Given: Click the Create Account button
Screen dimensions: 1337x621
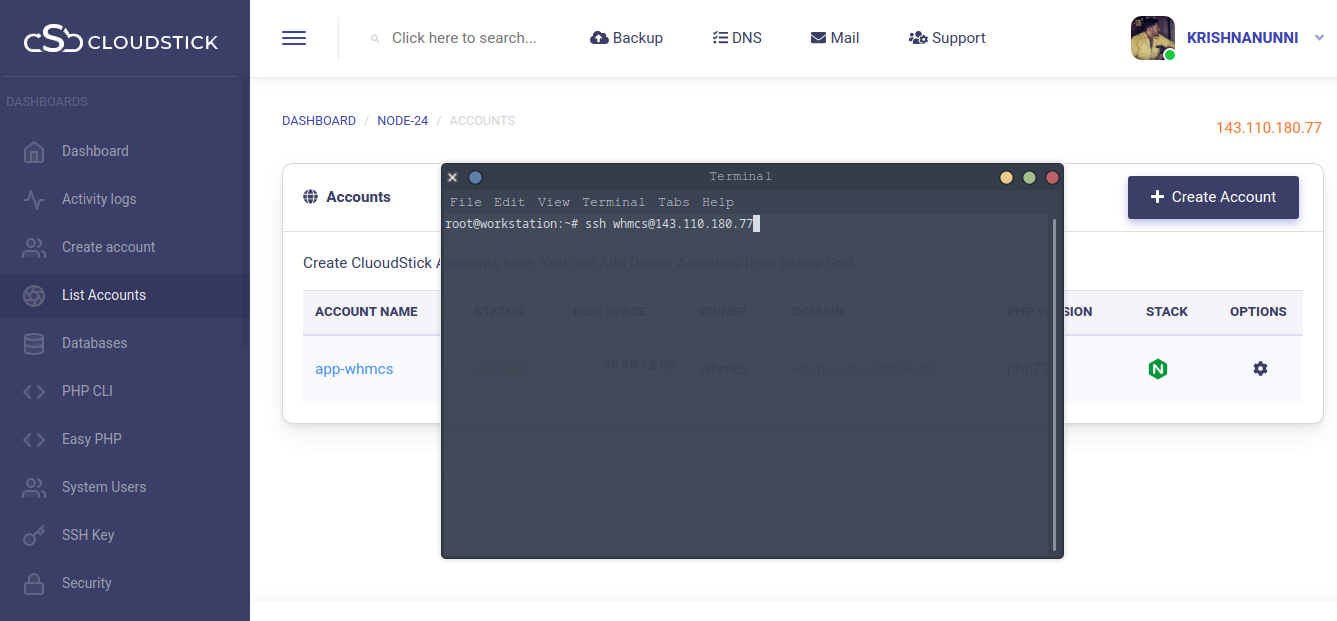Looking at the screenshot, I should tap(1213, 197).
